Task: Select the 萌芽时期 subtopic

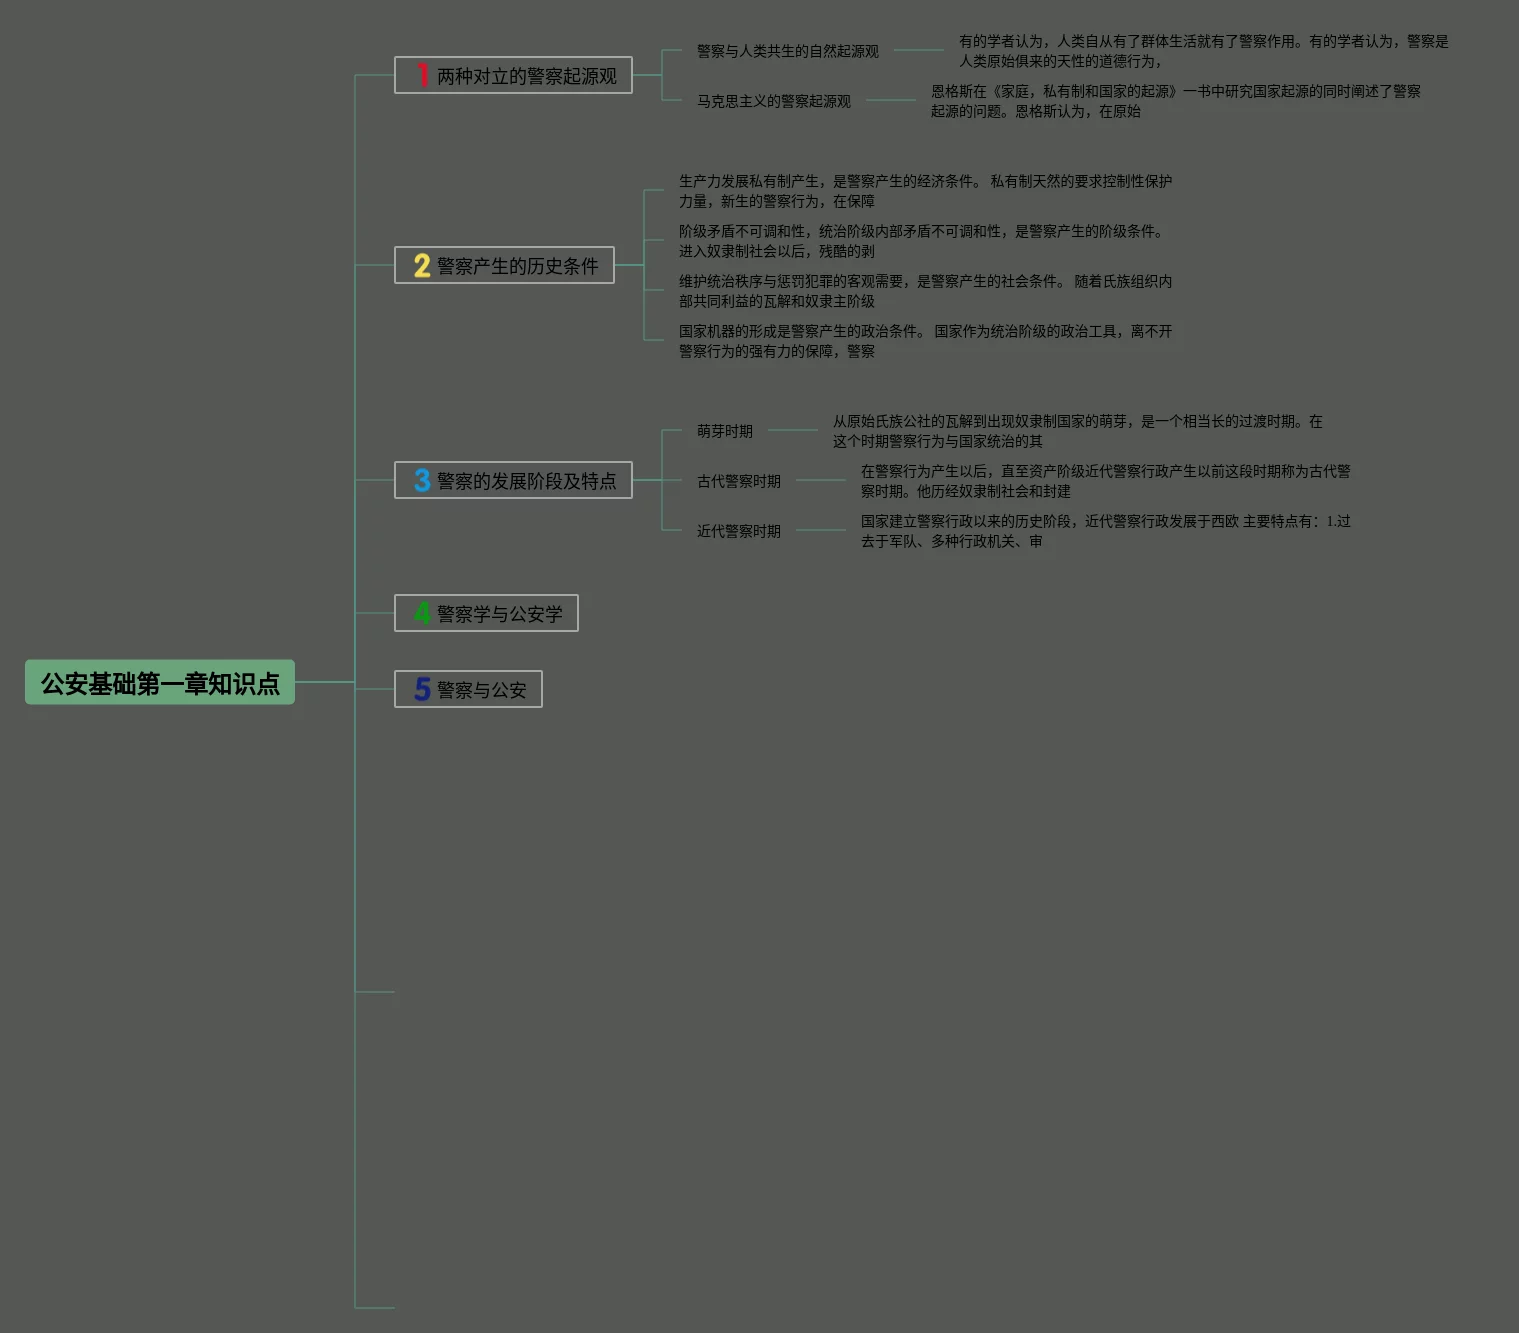Action: coord(724,431)
